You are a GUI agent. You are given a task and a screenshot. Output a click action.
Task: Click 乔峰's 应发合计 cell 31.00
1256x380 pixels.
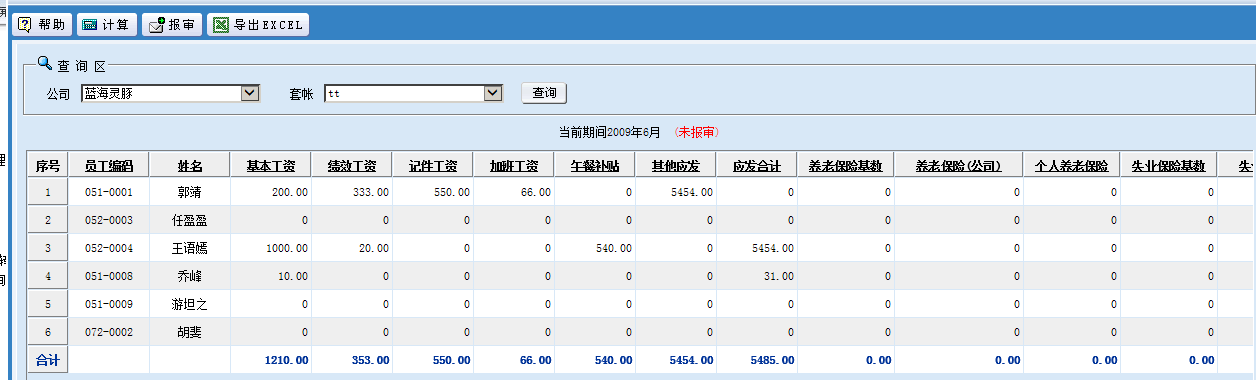click(x=757, y=275)
